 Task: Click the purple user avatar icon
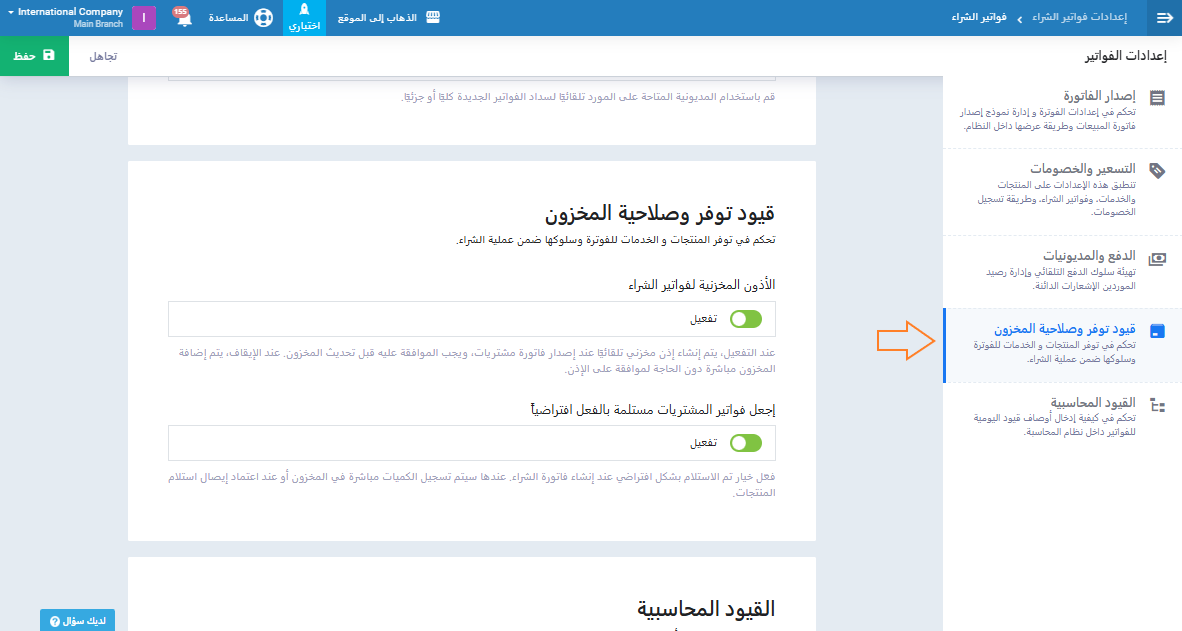pyautogui.click(x=144, y=18)
